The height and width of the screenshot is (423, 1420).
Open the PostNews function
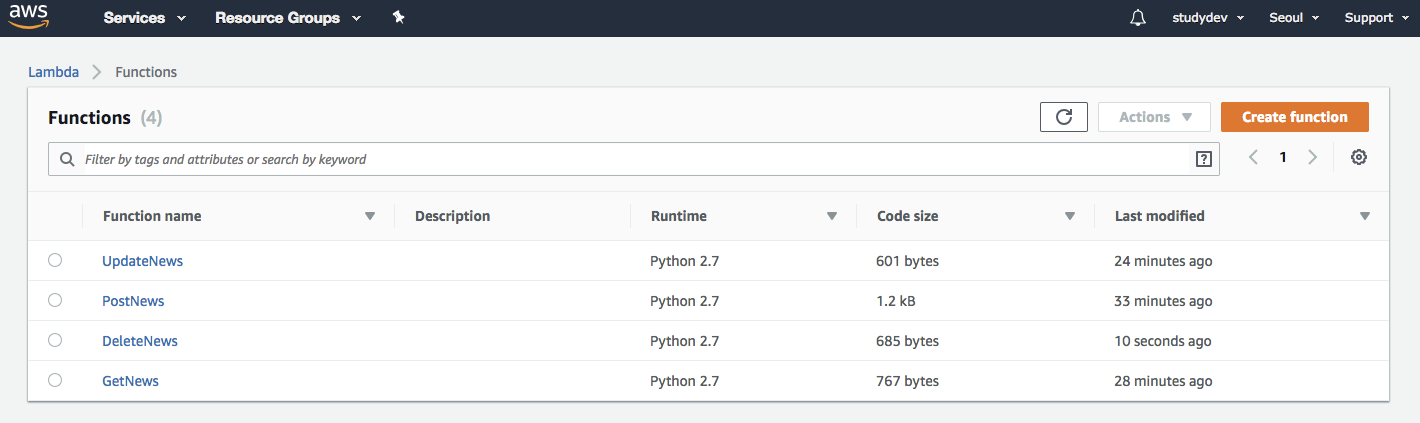coord(133,301)
